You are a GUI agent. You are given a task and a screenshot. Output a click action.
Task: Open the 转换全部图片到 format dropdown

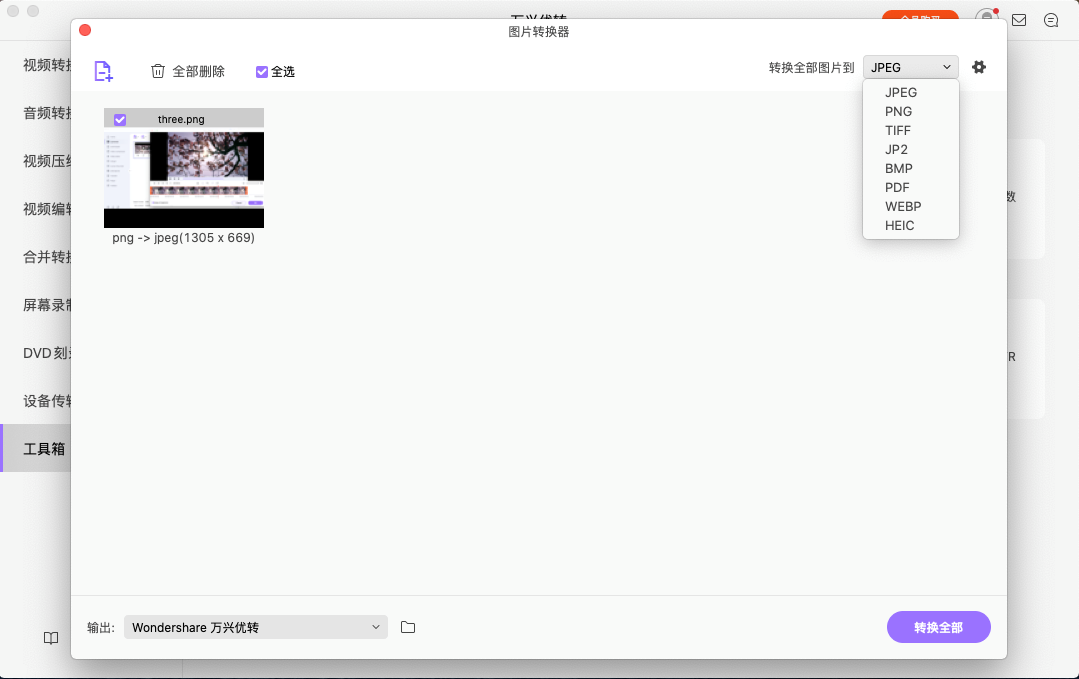tap(909, 66)
